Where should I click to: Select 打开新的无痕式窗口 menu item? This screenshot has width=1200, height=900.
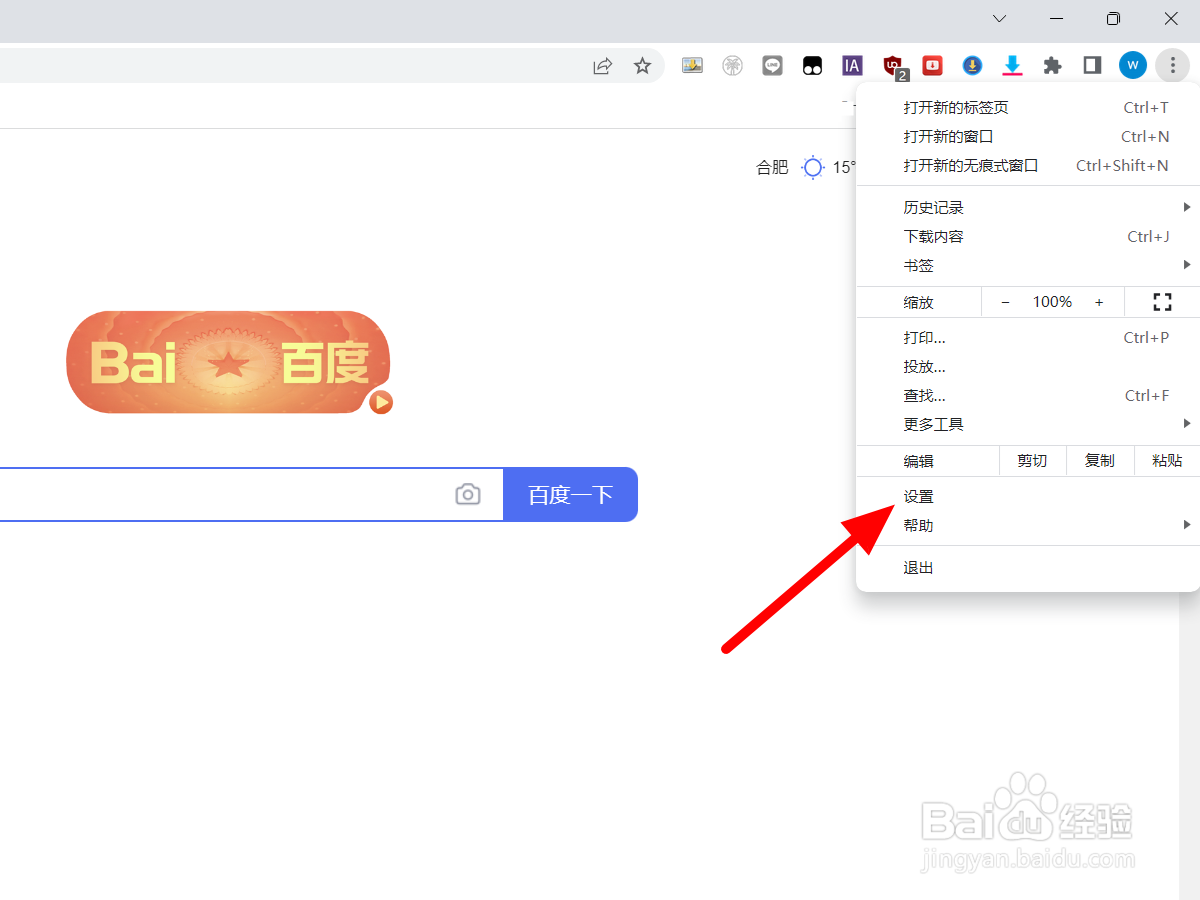pyautogui.click(x=1028, y=165)
